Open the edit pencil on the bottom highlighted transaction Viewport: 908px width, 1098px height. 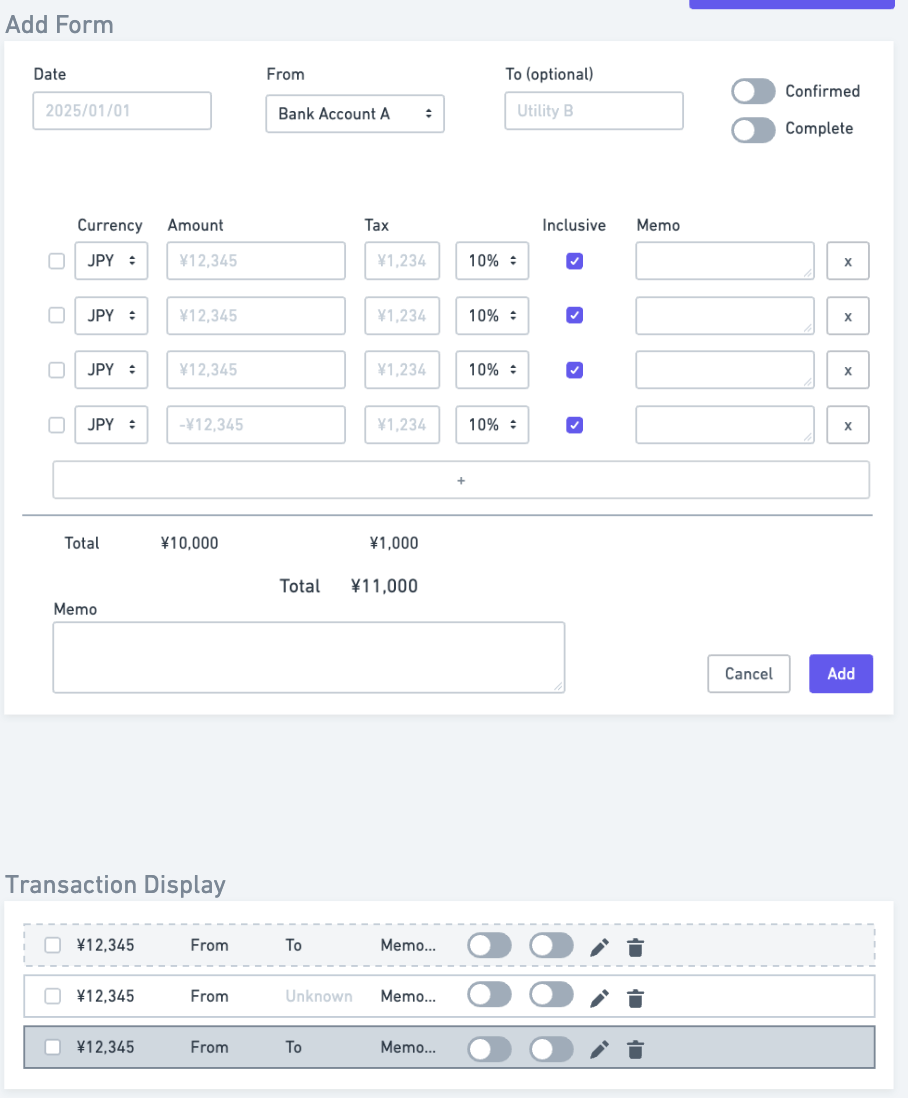599,1047
